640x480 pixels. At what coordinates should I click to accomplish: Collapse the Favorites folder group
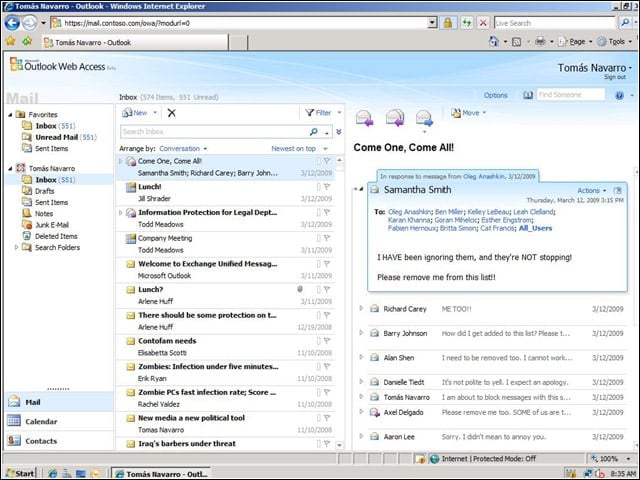click(10, 115)
